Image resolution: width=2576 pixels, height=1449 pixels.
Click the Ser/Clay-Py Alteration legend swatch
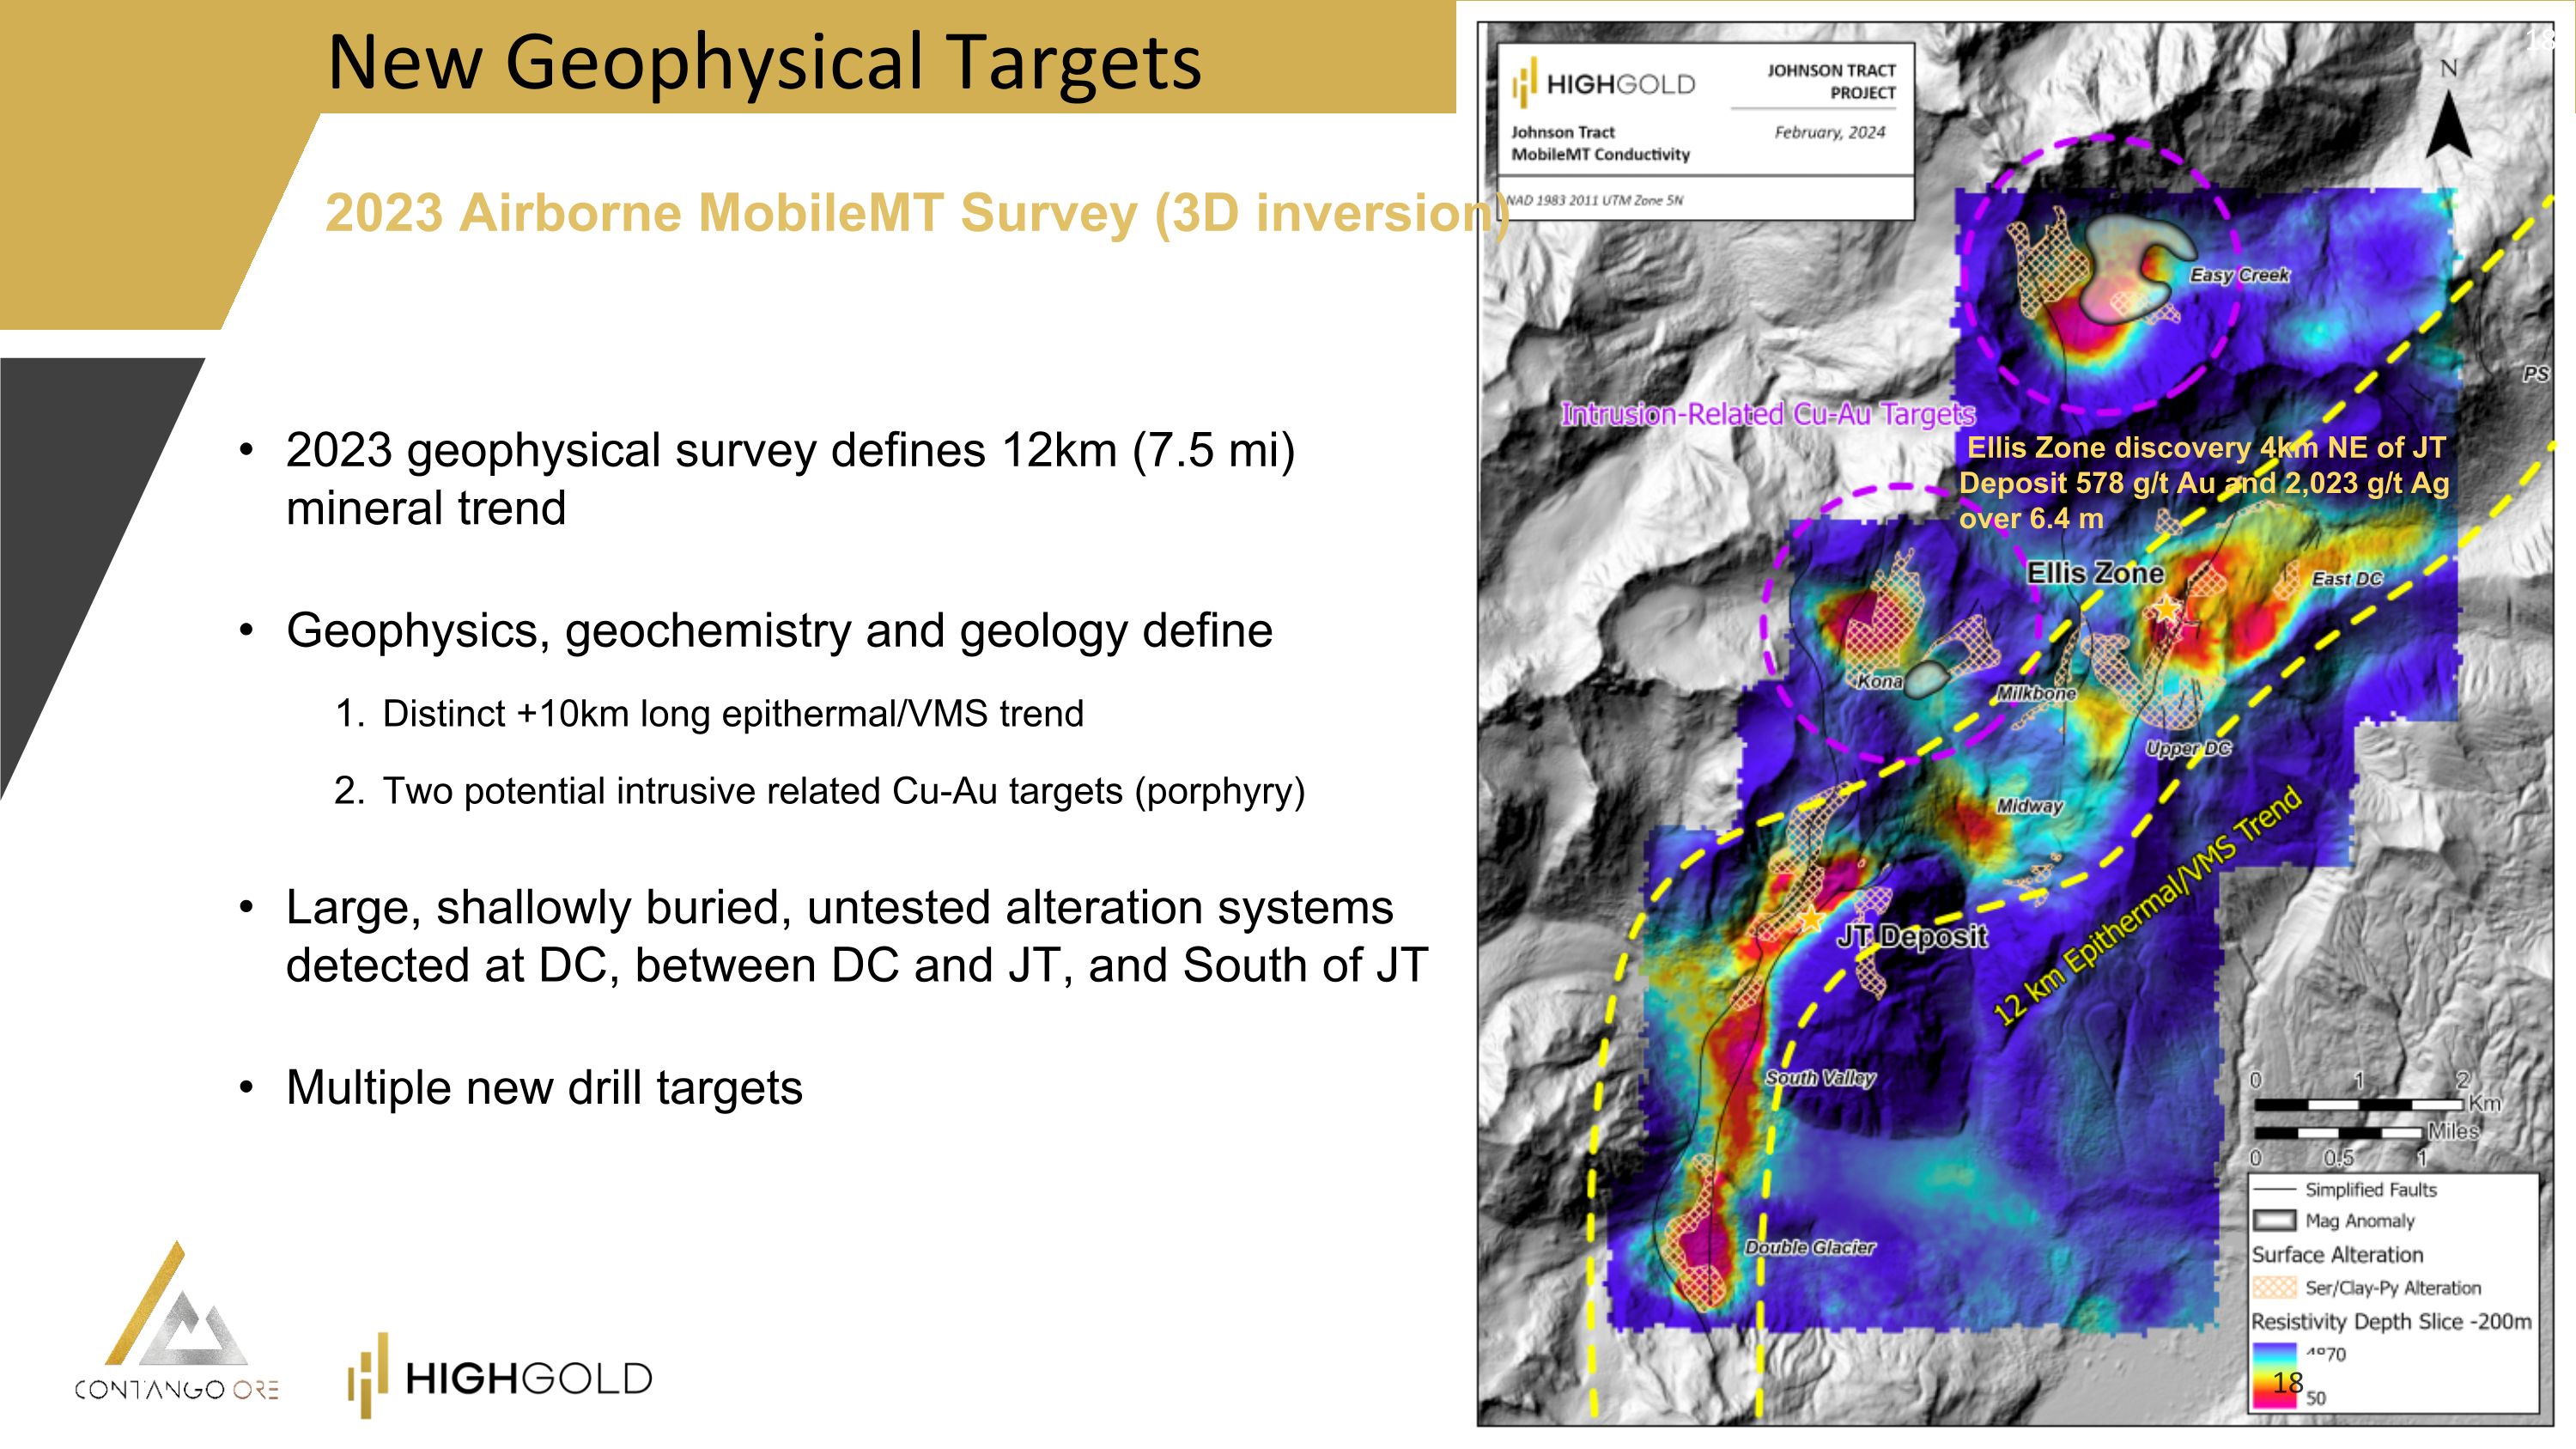pyautogui.click(x=2274, y=1287)
